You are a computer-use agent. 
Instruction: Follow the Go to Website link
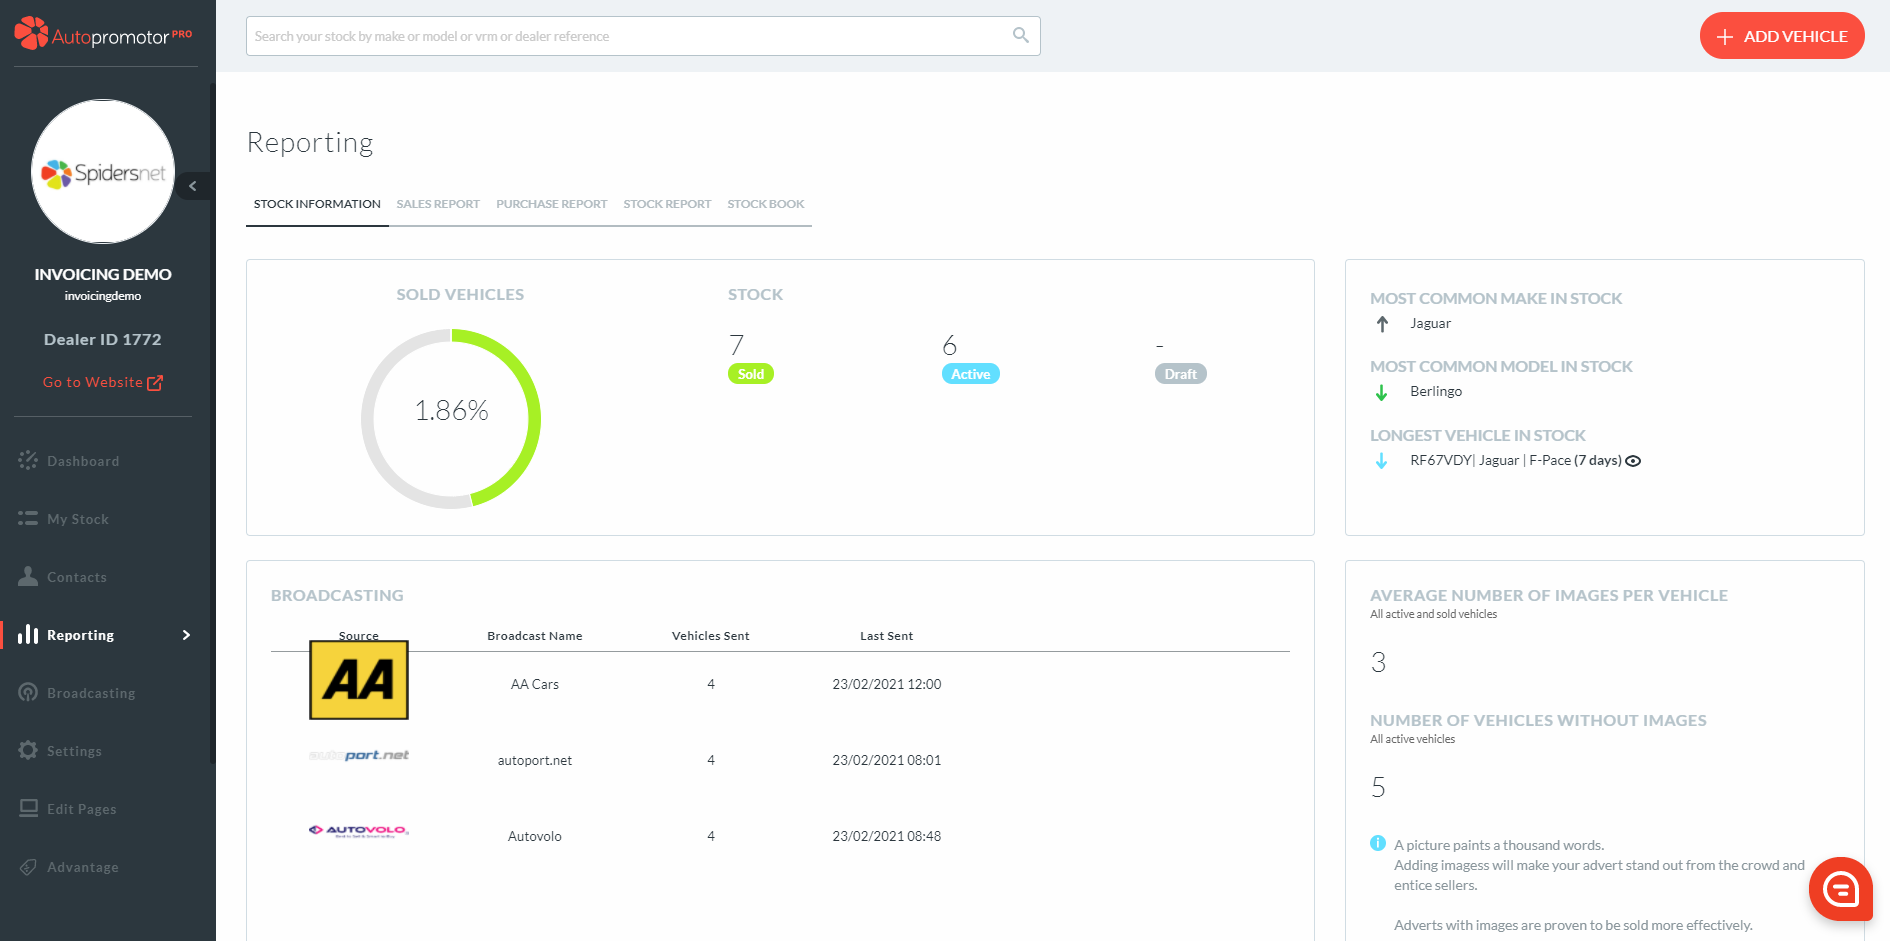(102, 382)
